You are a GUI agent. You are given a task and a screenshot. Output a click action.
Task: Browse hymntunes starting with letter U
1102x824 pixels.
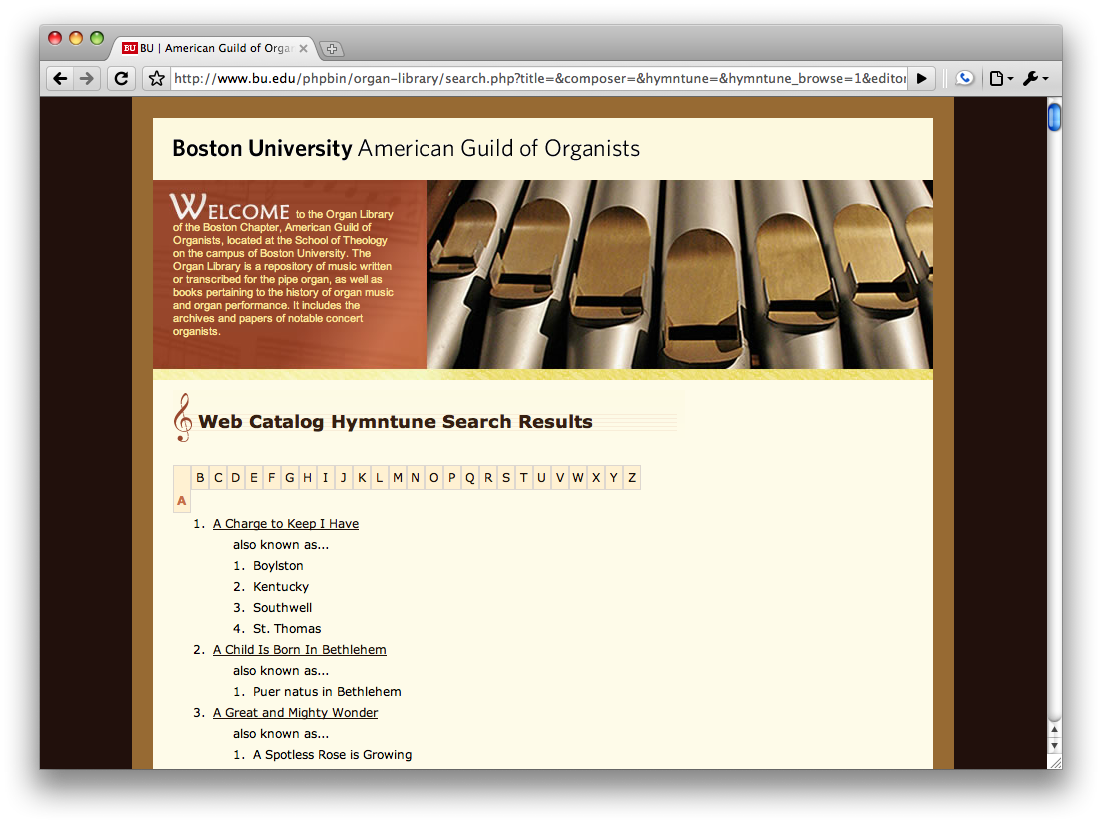click(541, 477)
